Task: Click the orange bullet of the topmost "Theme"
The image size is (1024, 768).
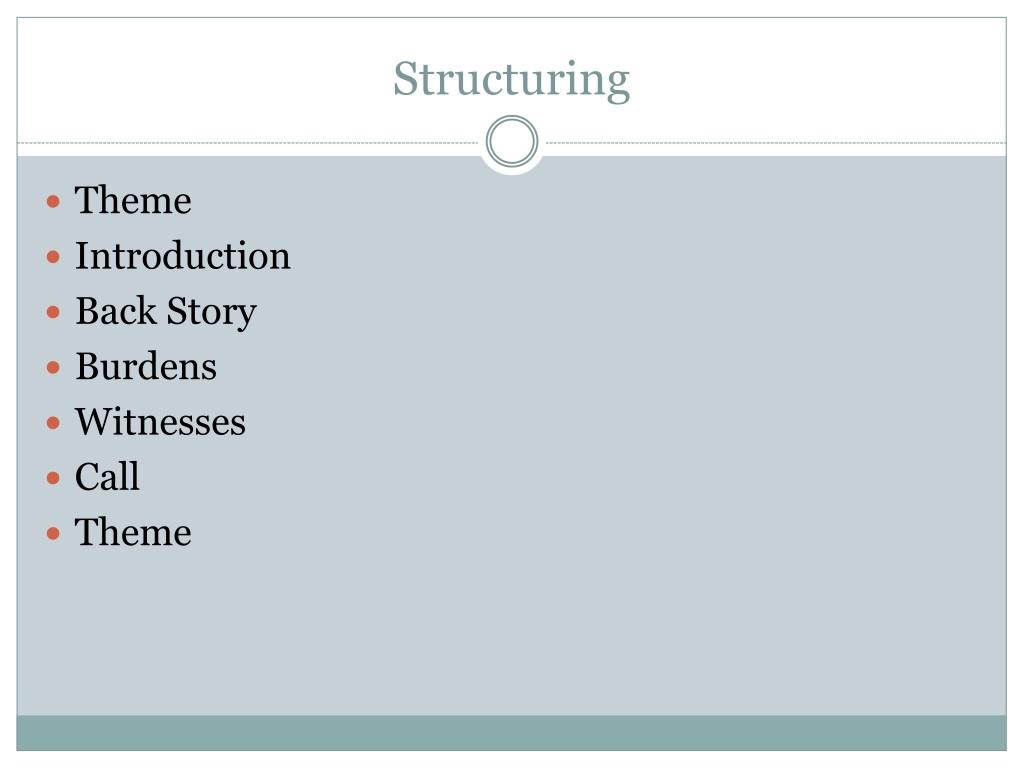Action: (x=54, y=201)
